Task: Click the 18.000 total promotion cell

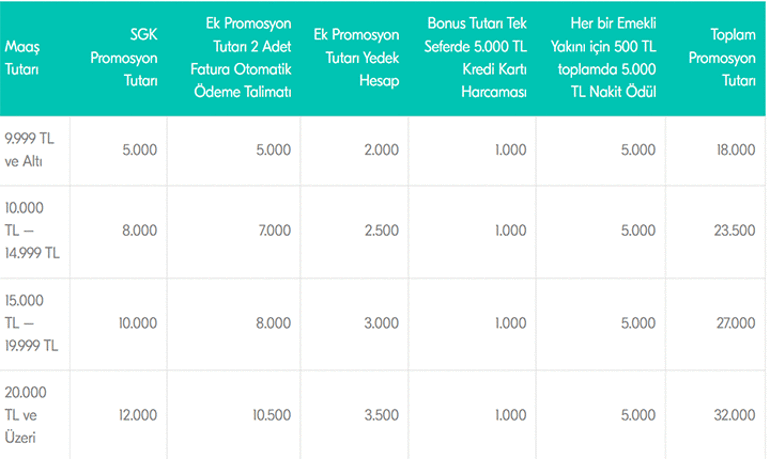Action: tap(736, 150)
